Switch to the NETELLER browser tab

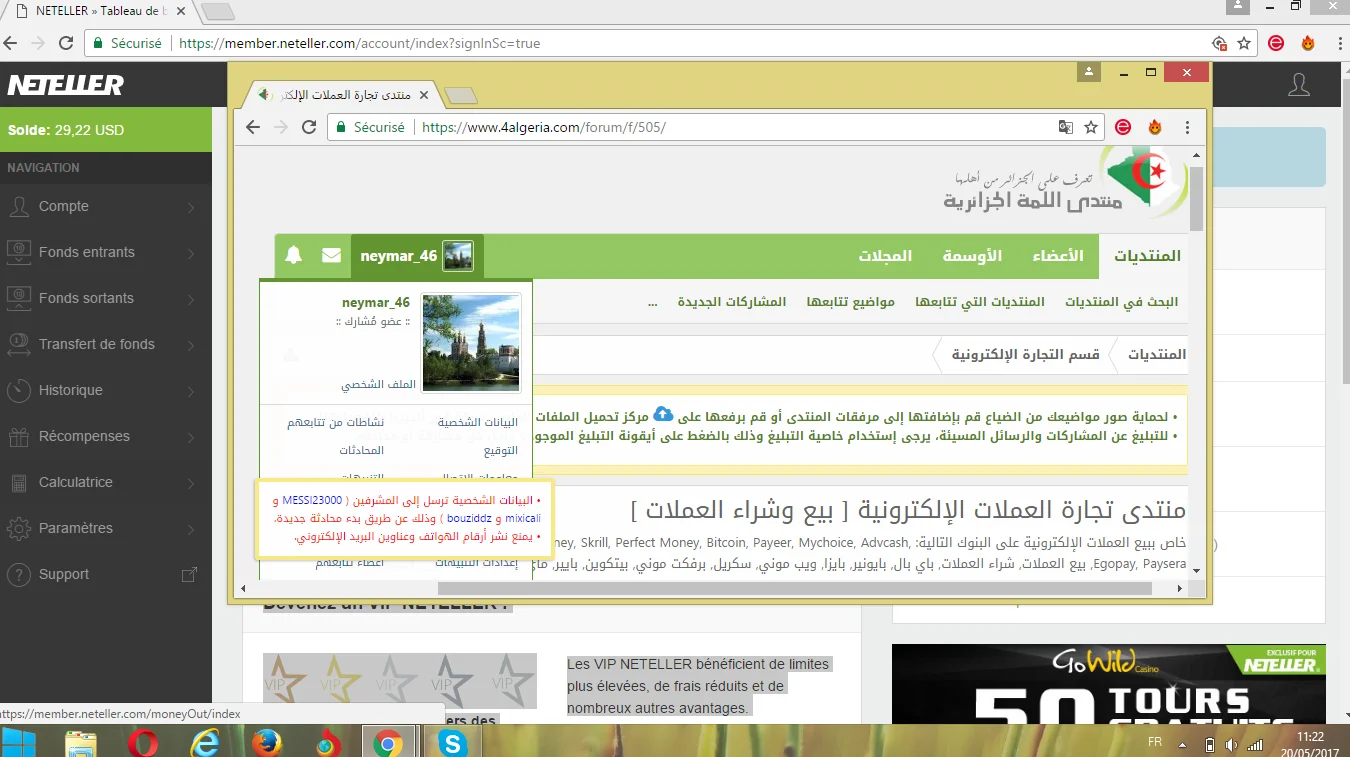click(x=100, y=11)
